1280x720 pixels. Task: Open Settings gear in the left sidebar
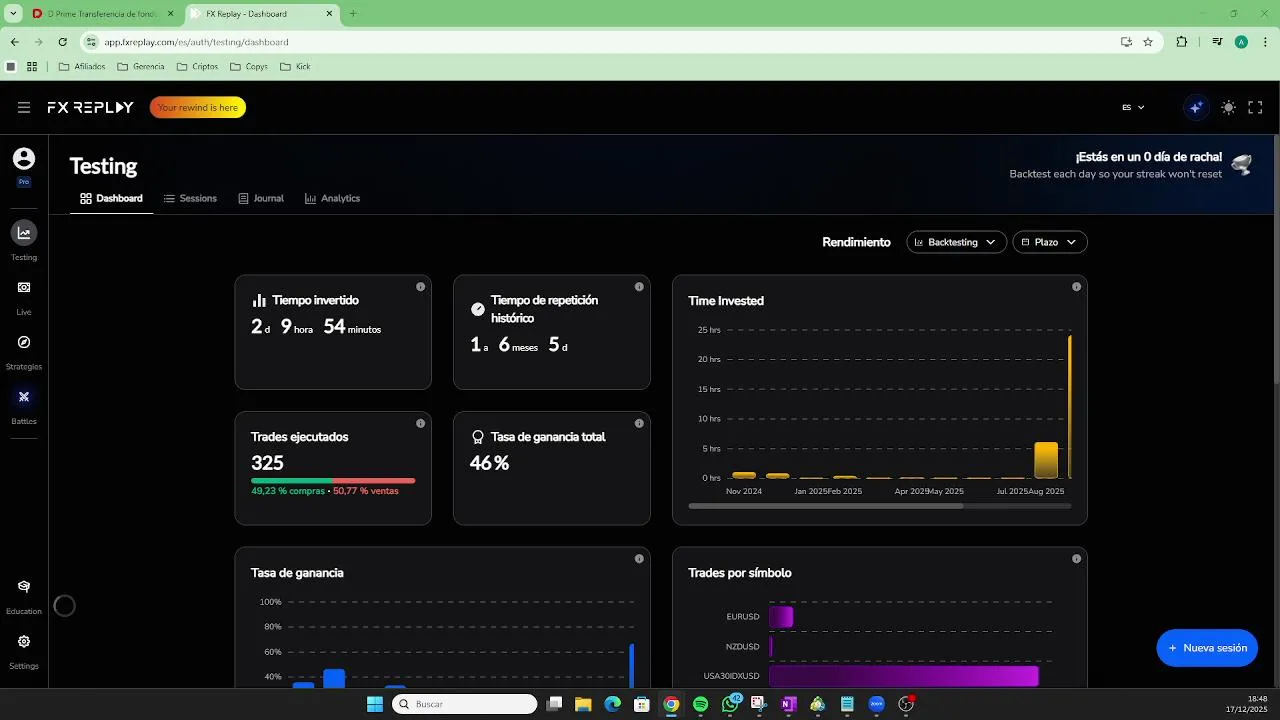24,651
